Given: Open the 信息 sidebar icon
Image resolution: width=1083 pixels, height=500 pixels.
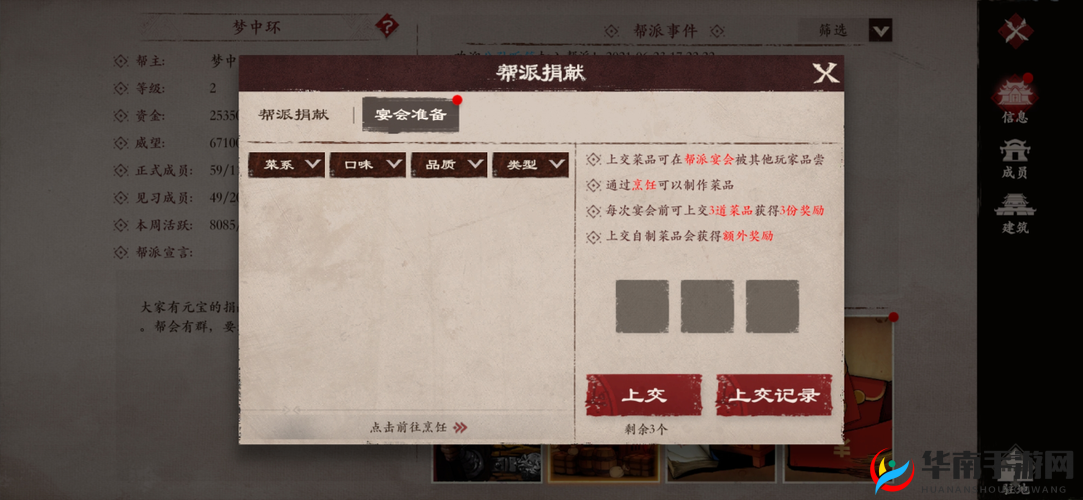Looking at the screenshot, I should click(1014, 100).
